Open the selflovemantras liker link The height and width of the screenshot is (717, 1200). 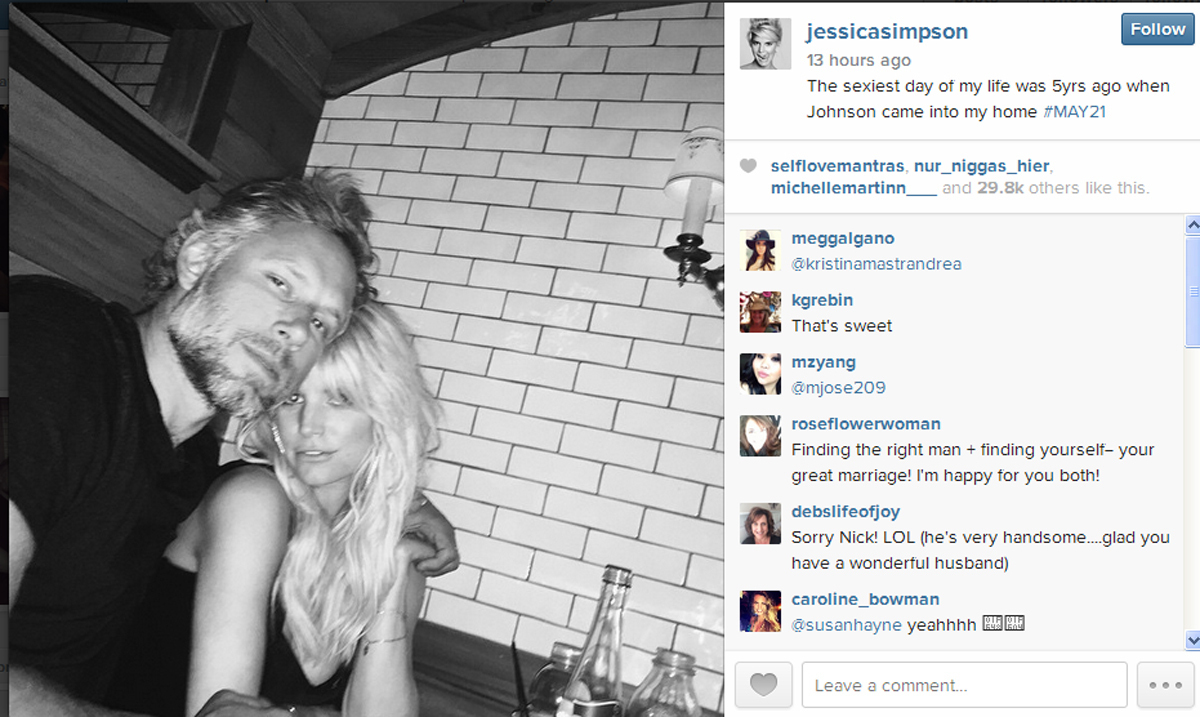tap(838, 166)
